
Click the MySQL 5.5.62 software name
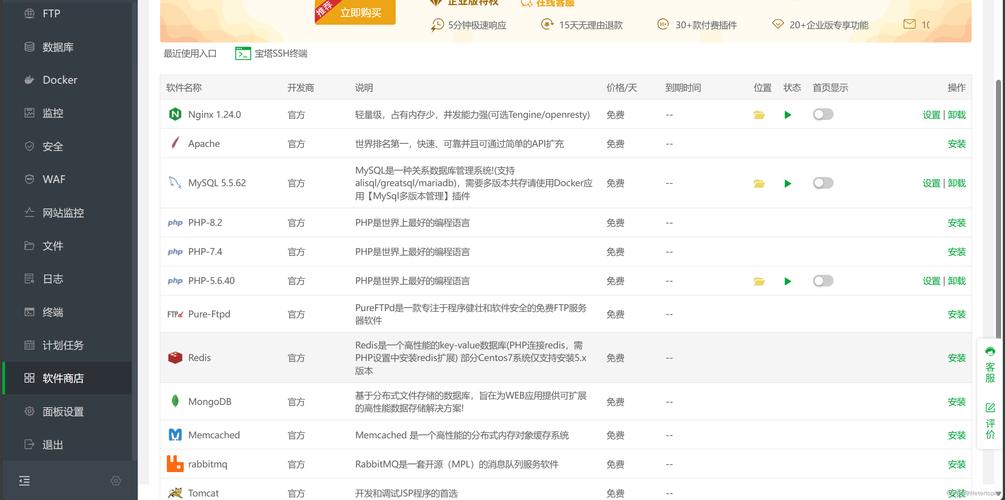pos(217,183)
